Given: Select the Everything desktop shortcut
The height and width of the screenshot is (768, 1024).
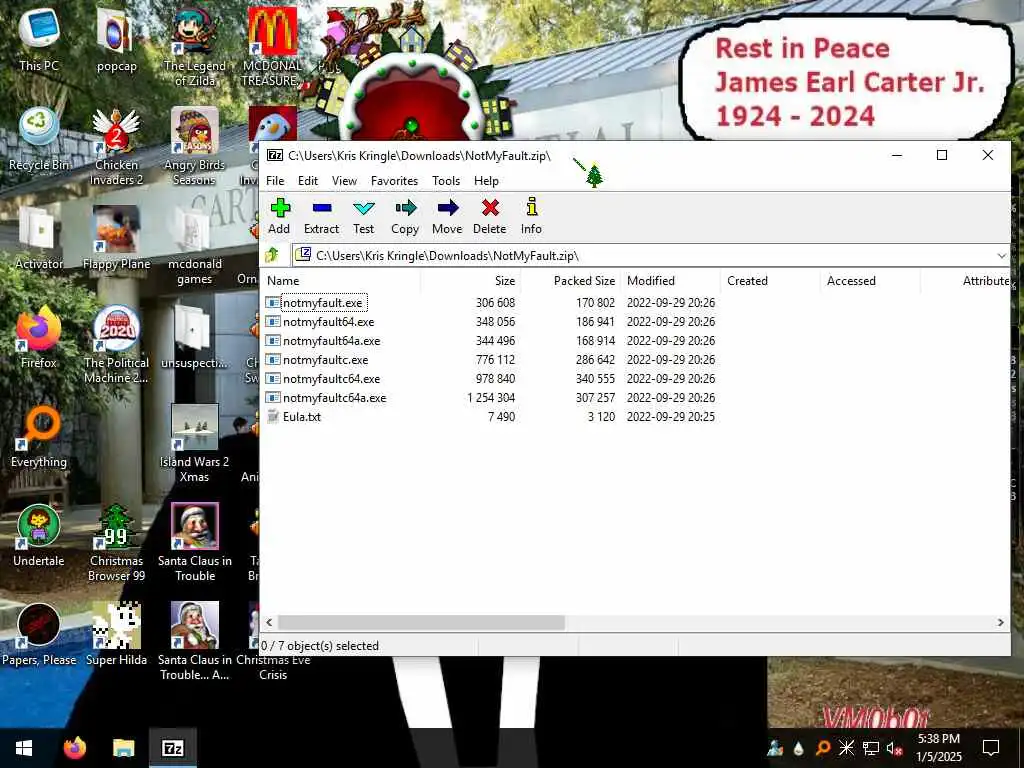Looking at the screenshot, I should 39,437.
